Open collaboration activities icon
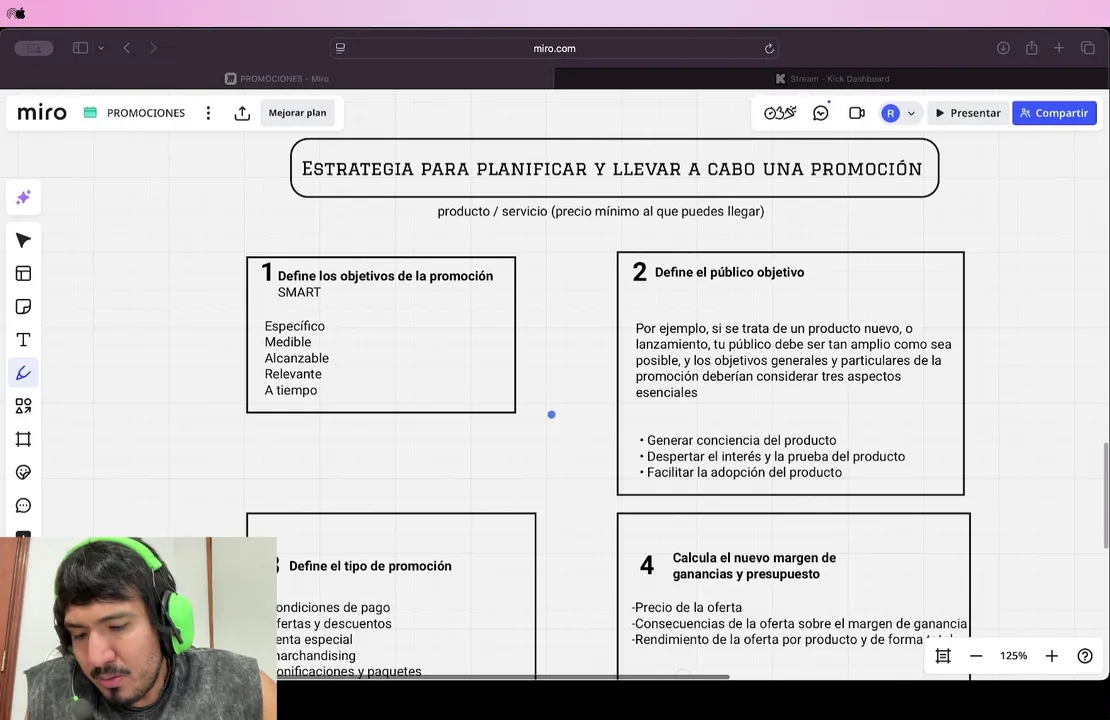Screen dimensions: 1110x720 coord(780,113)
